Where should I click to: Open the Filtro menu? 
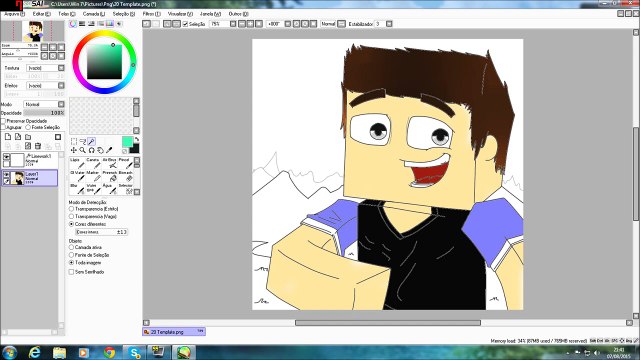pos(151,14)
